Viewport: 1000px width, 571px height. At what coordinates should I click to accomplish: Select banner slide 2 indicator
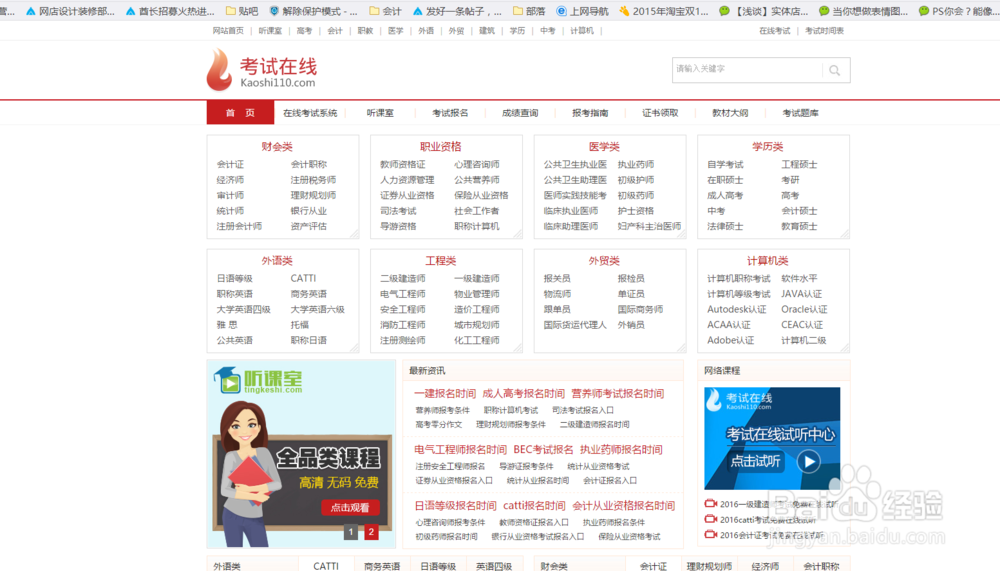371,531
